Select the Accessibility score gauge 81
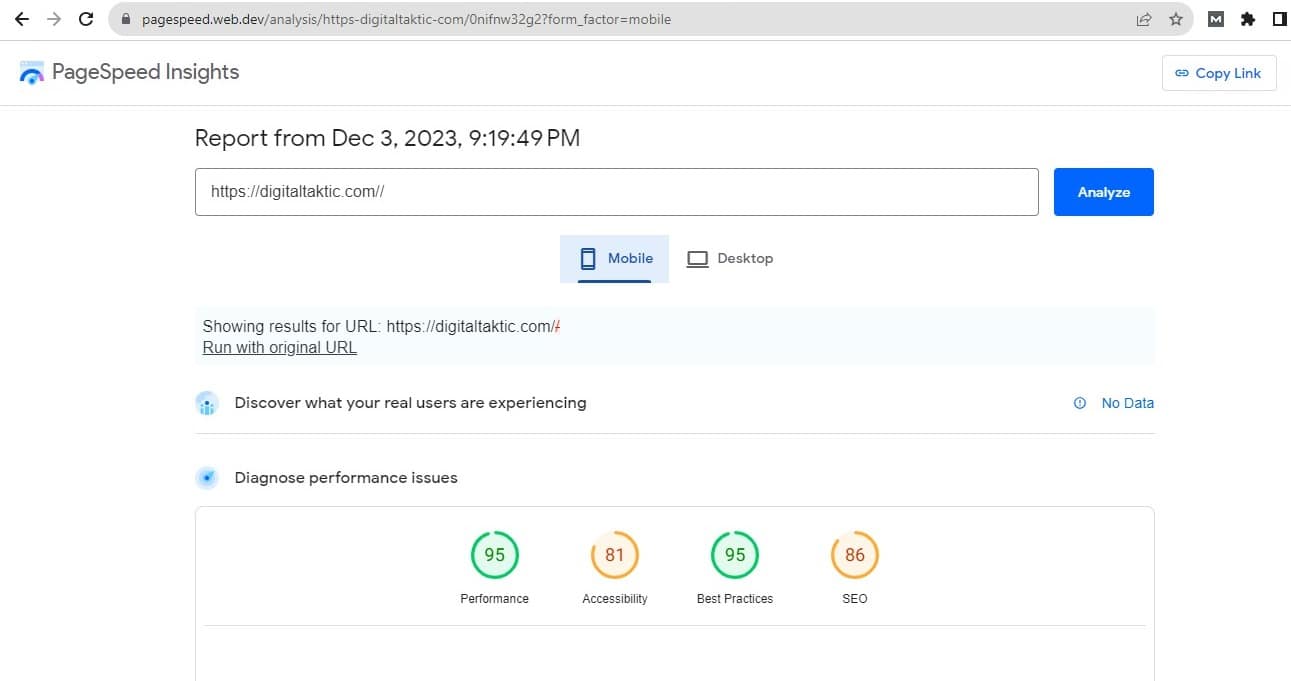Screen dimensions: 1291x681 614,555
